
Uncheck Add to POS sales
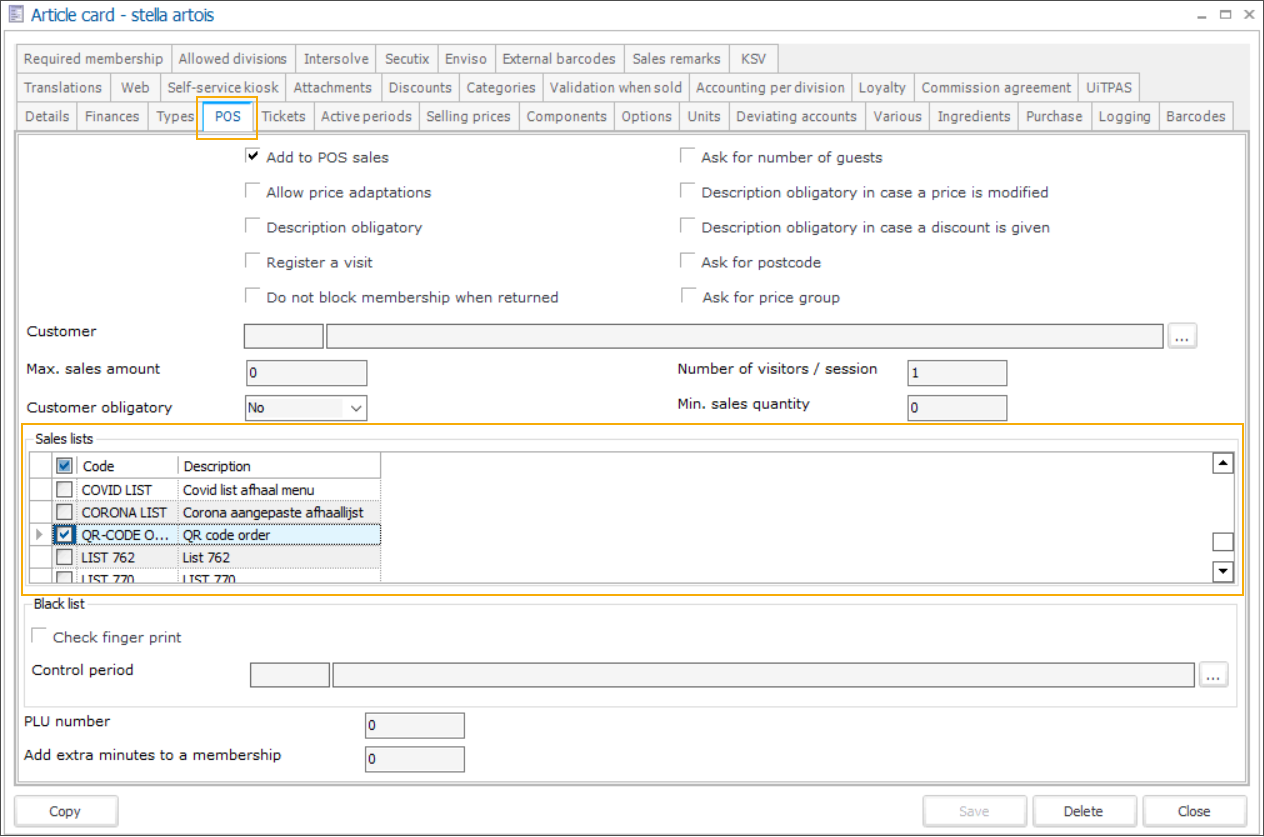253,156
